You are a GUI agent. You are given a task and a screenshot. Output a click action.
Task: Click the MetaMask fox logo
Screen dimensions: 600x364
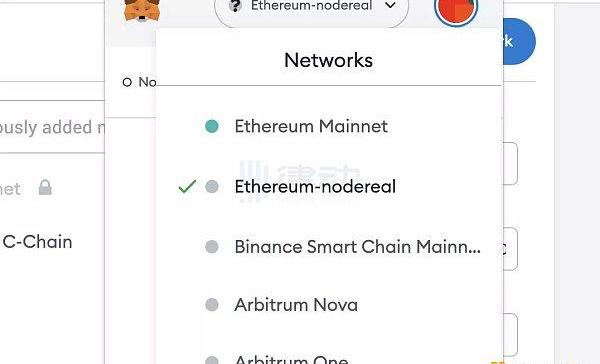click(x=142, y=10)
